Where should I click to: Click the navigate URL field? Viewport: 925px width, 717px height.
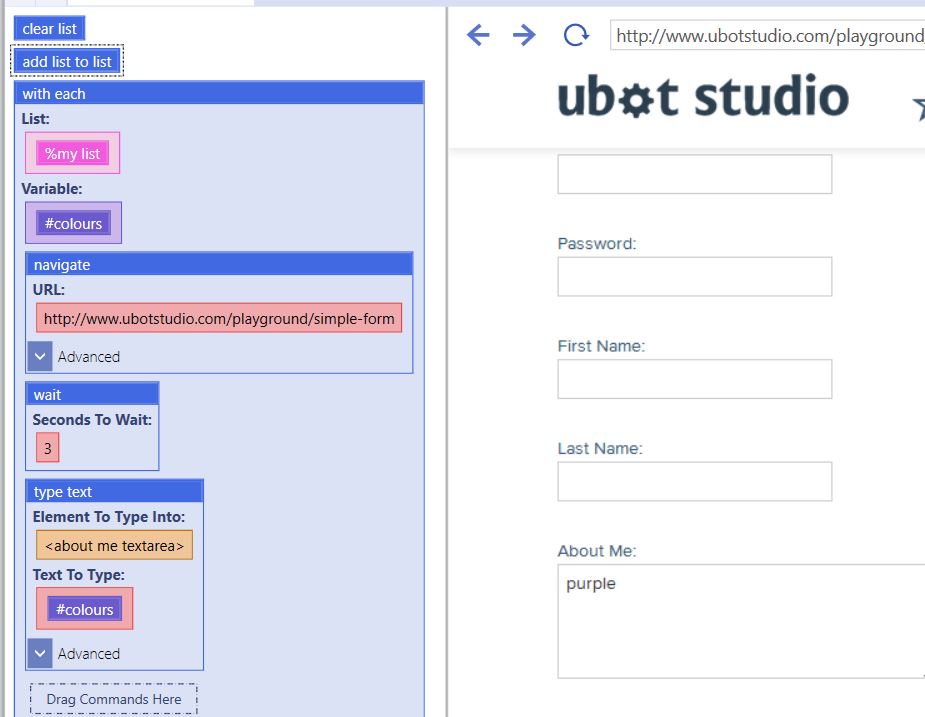coord(219,319)
